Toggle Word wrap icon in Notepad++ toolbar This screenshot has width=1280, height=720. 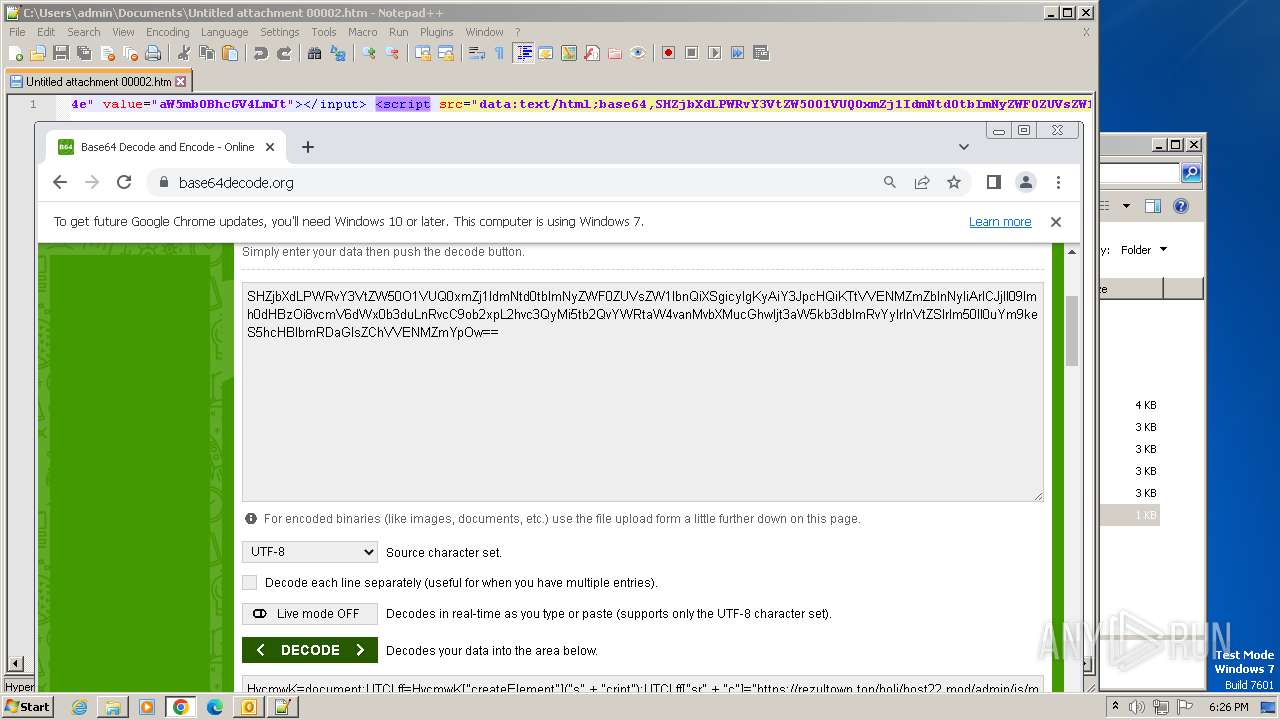pyautogui.click(x=476, y=53)
